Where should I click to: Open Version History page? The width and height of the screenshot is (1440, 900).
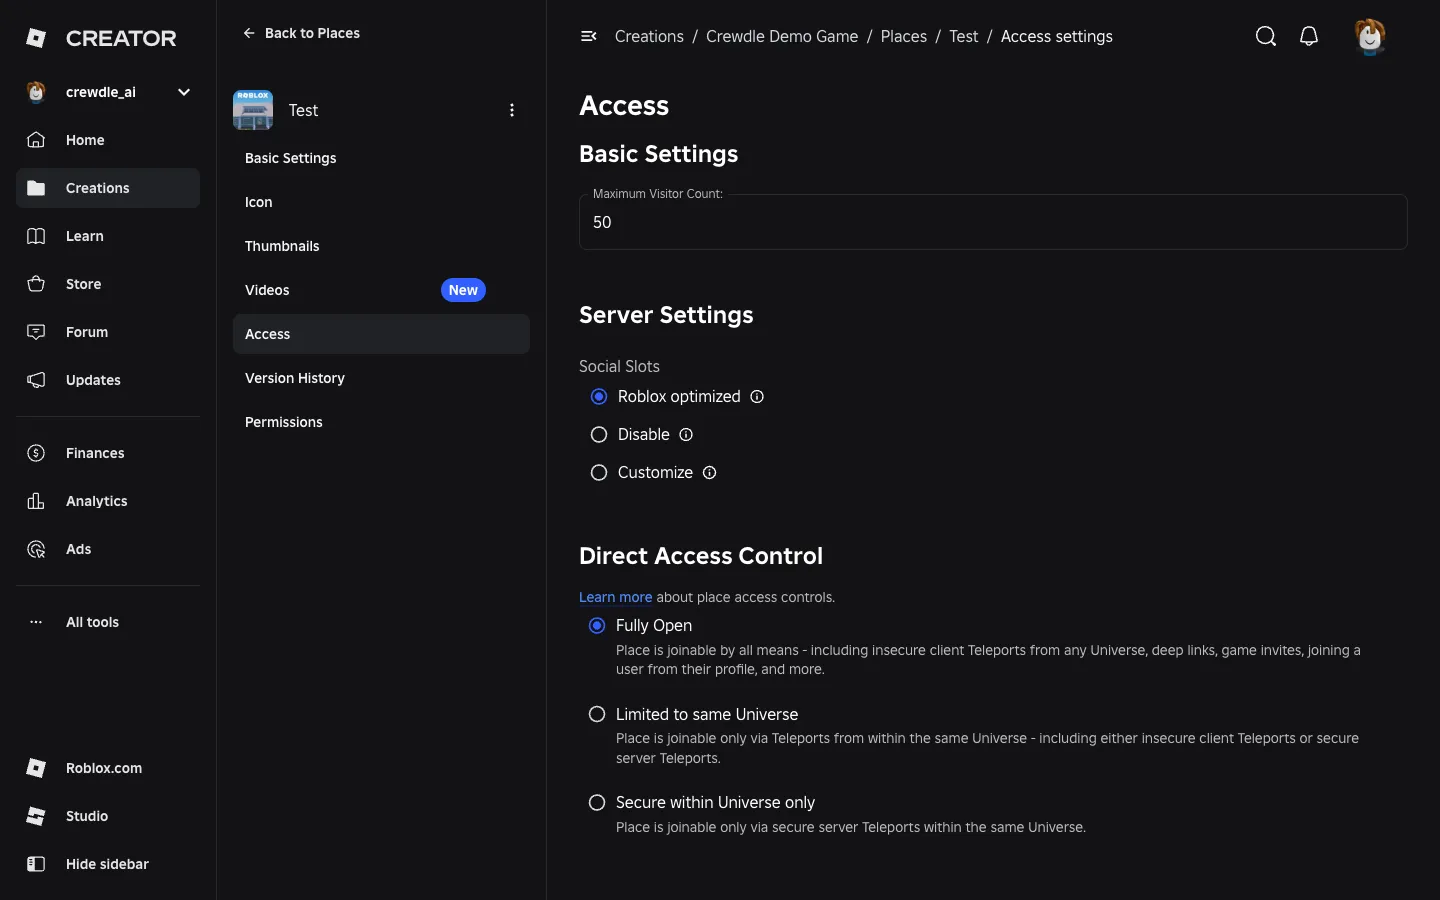(381, 378)
